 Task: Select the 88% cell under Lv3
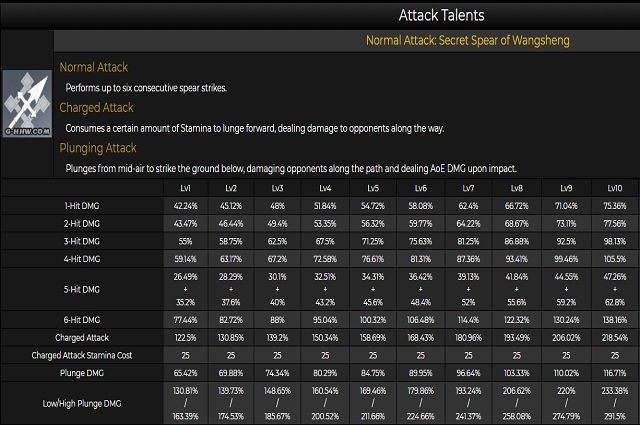277,320
